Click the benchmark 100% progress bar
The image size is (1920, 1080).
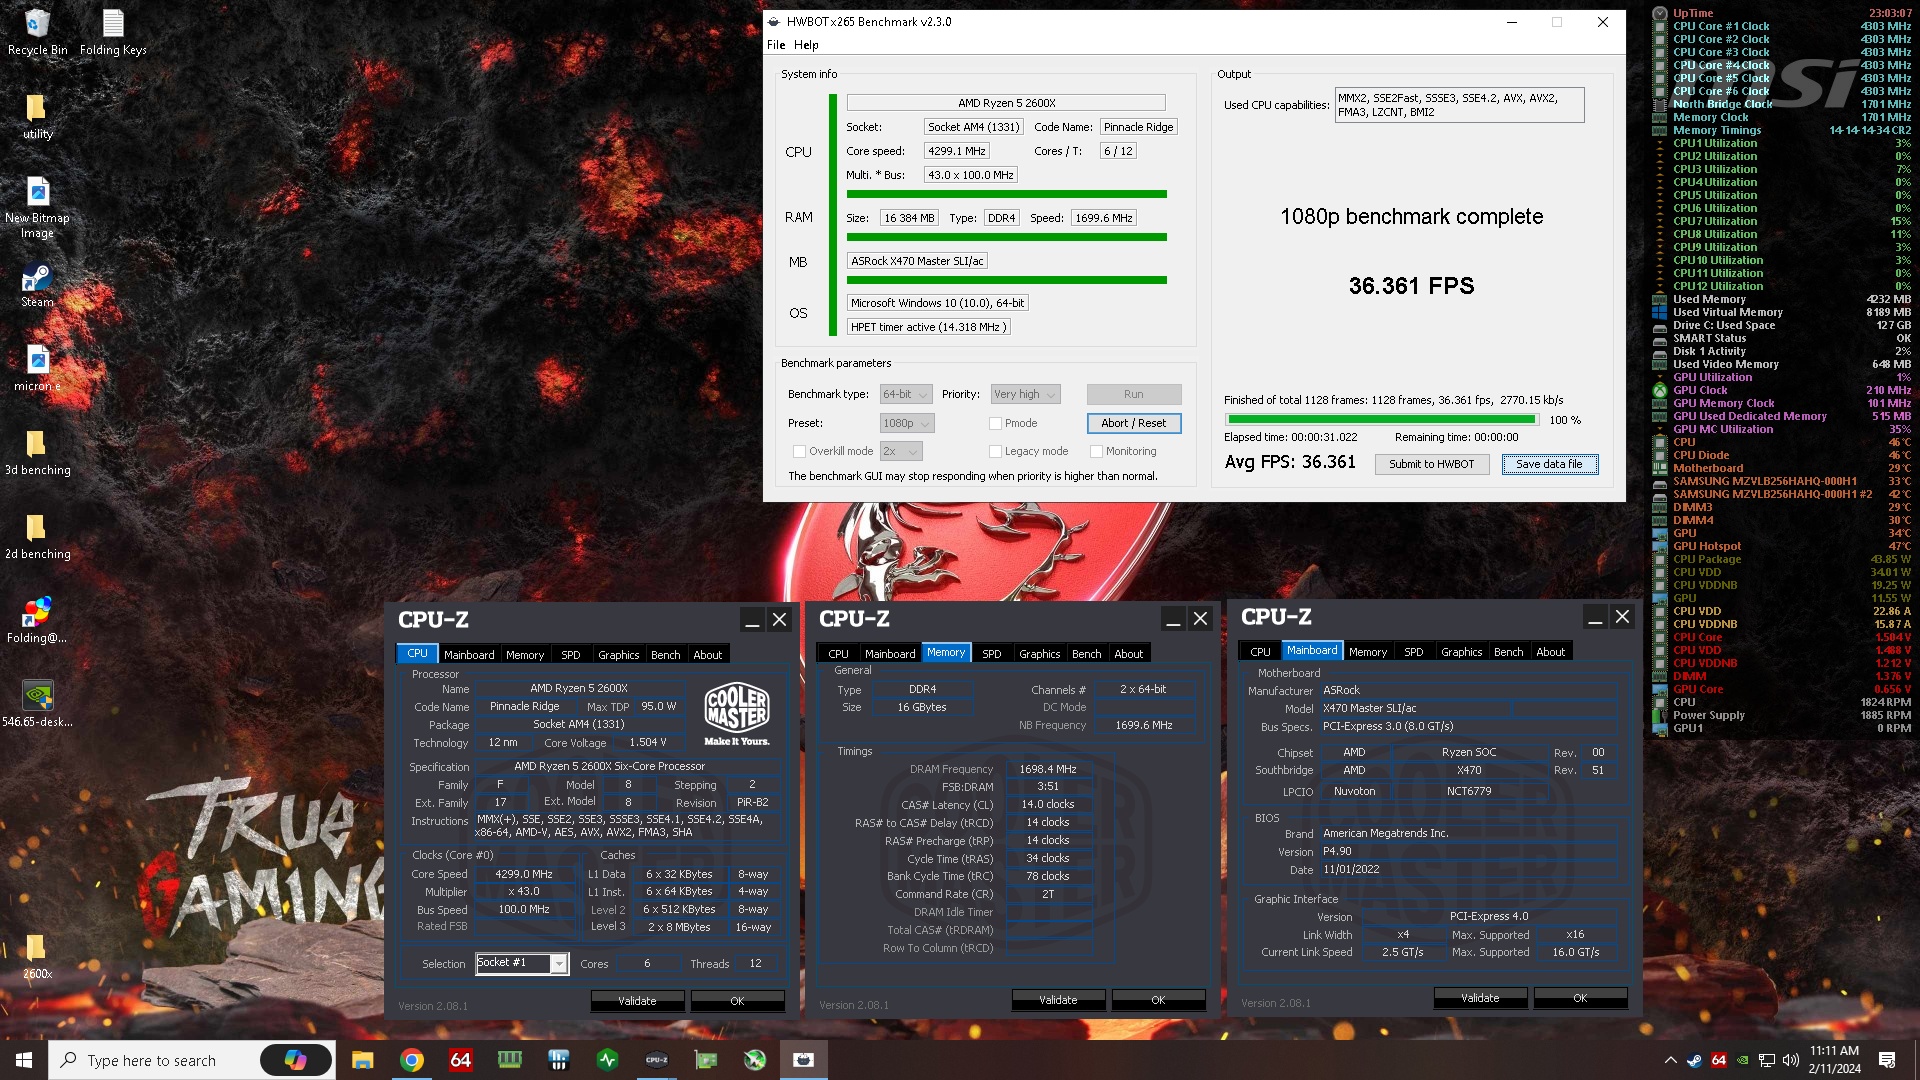point(1382,420)
